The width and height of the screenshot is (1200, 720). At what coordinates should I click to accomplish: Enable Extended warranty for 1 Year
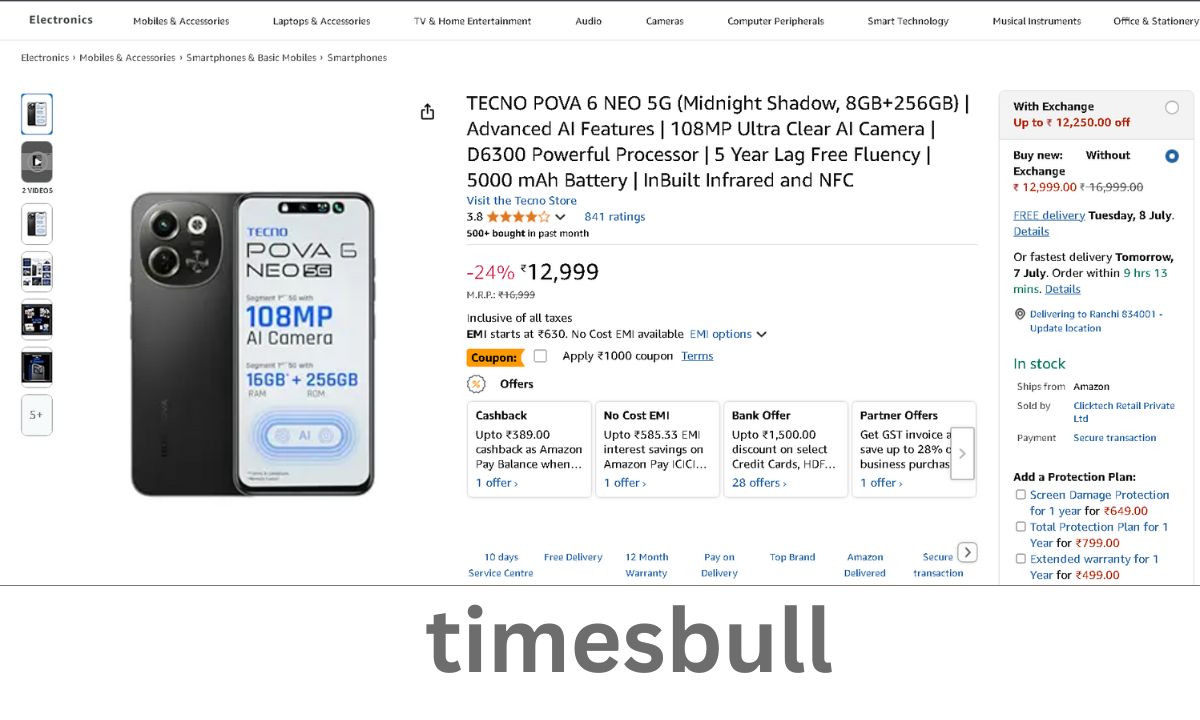tap(1020, 559)
